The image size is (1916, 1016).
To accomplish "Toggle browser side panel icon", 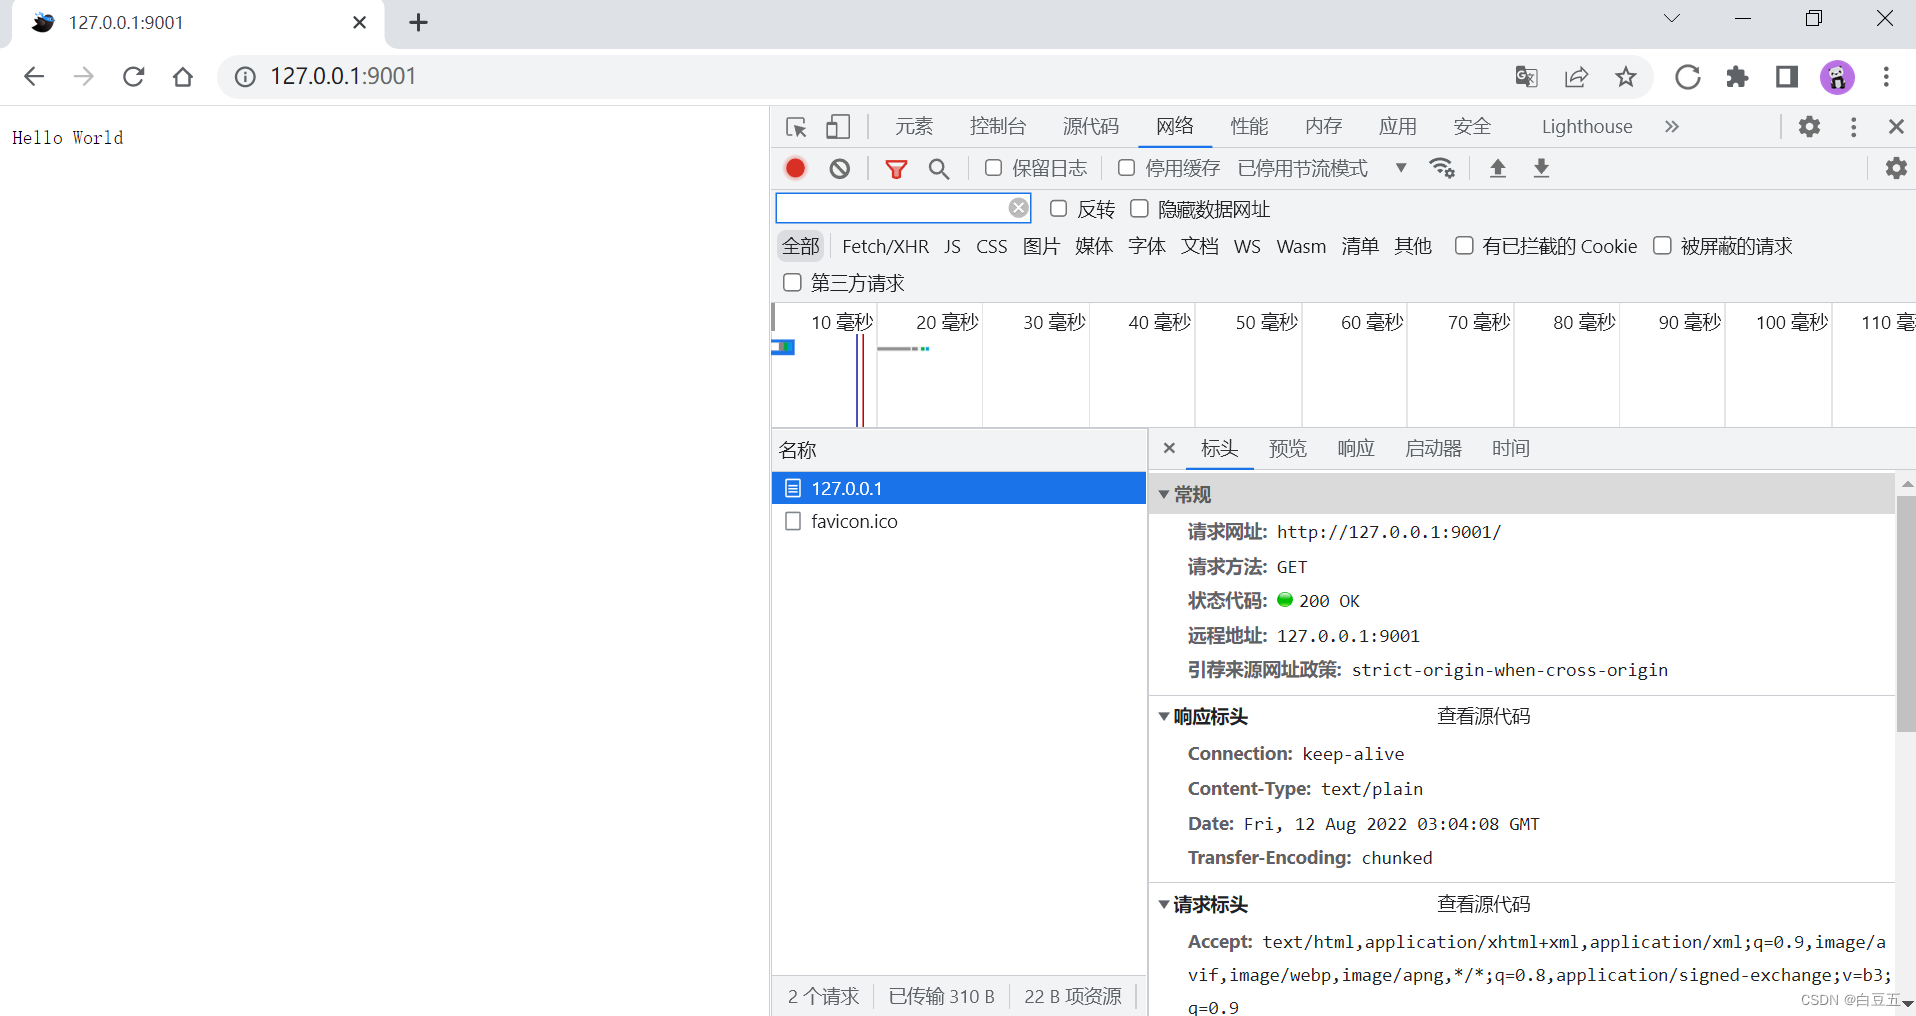I will click(x=1787, y=77).
